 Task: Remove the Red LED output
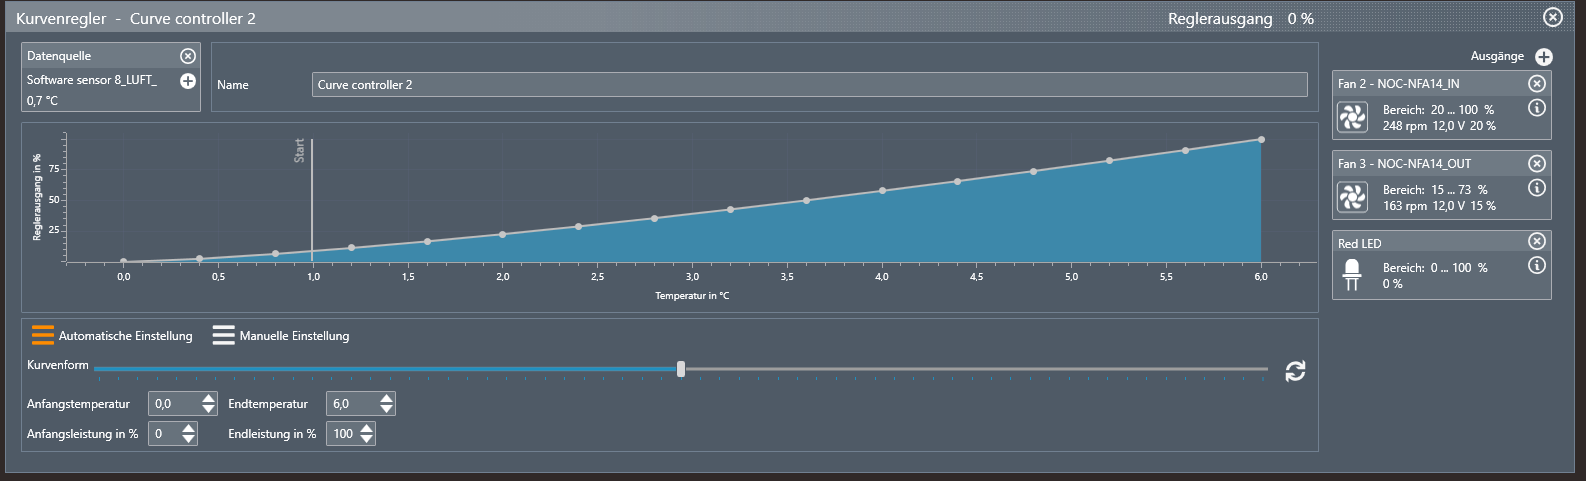(1537, 241)
